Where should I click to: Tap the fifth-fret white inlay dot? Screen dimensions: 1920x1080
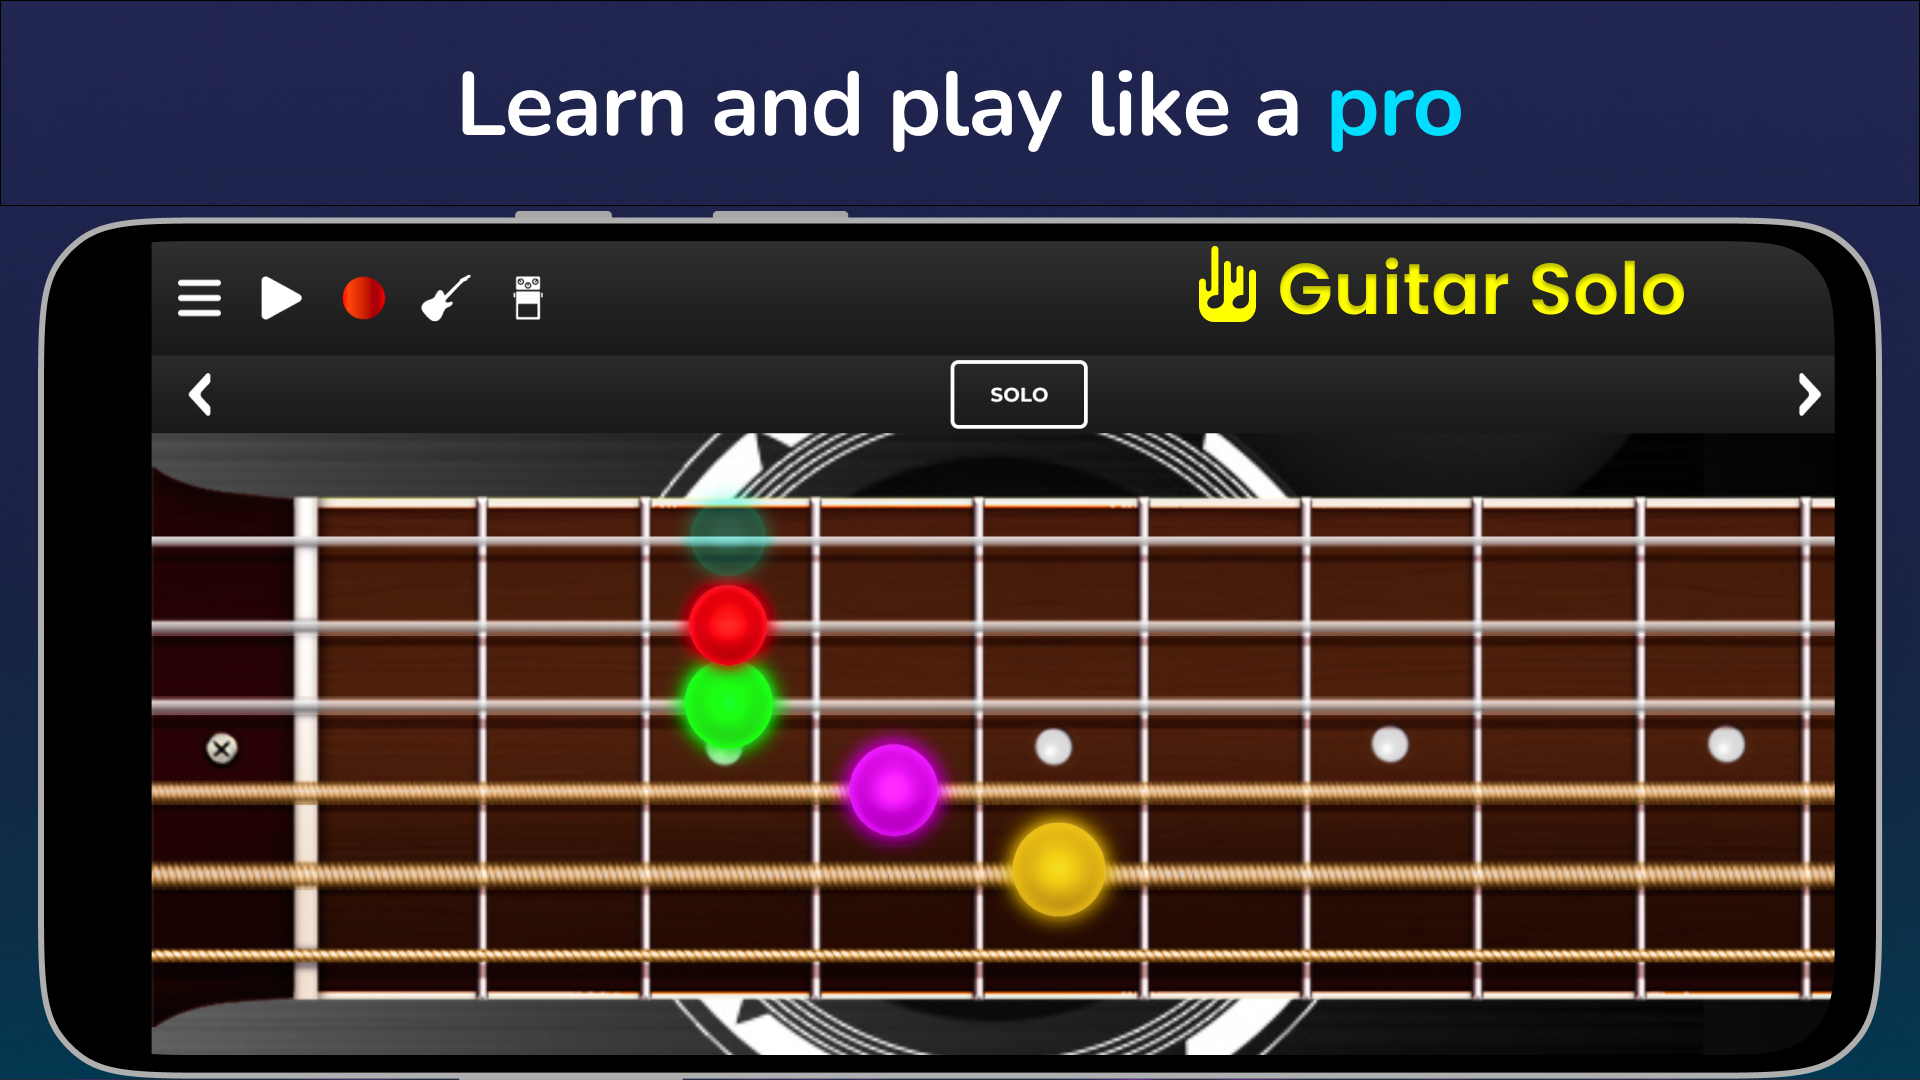(x=1053, y=746)
